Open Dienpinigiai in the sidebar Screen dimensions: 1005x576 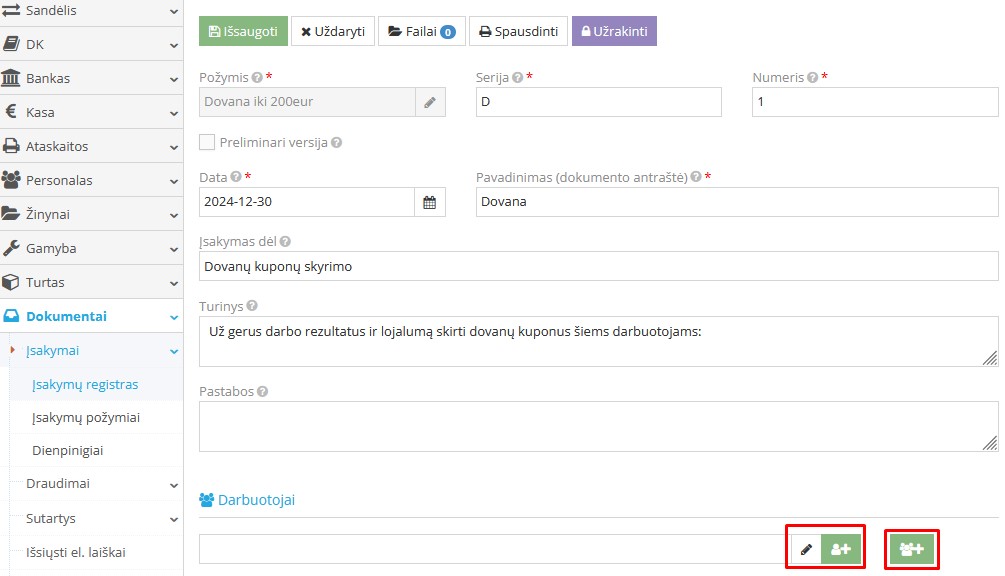tap(68, 451)
